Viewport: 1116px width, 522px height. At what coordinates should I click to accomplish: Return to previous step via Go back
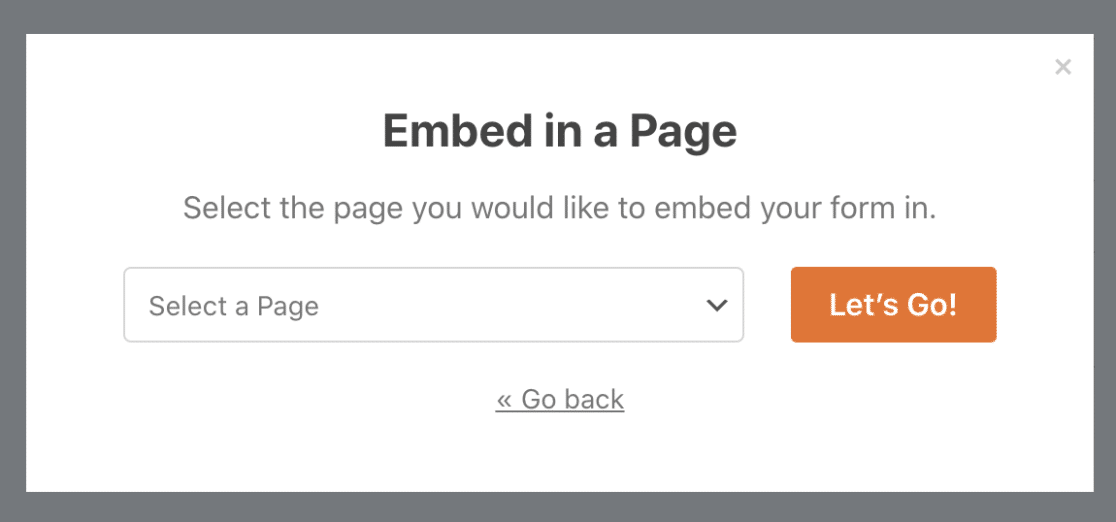point(560,400)
